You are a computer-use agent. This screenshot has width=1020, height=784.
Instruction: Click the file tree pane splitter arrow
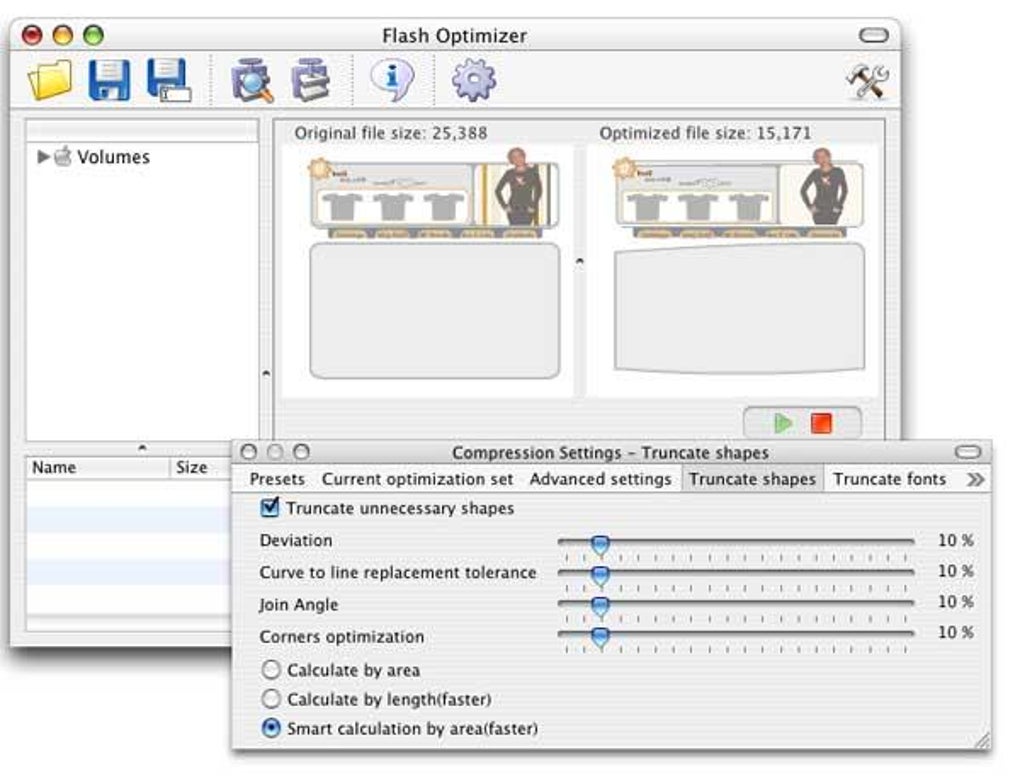tap(265, 373)
